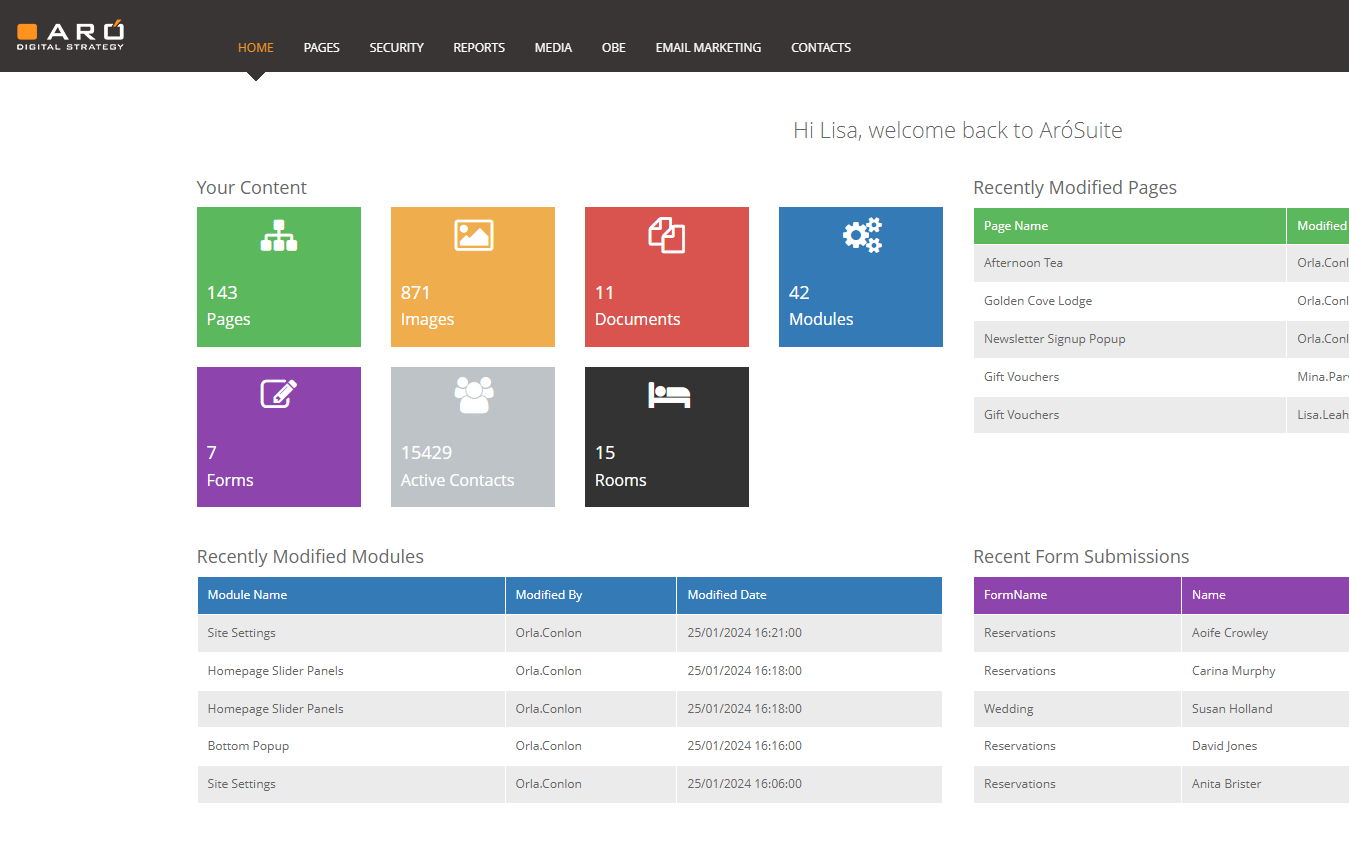The width and height of the screenshot is (1349, 844).
Task: Open the Security menu
Action: tap(396, 47)
